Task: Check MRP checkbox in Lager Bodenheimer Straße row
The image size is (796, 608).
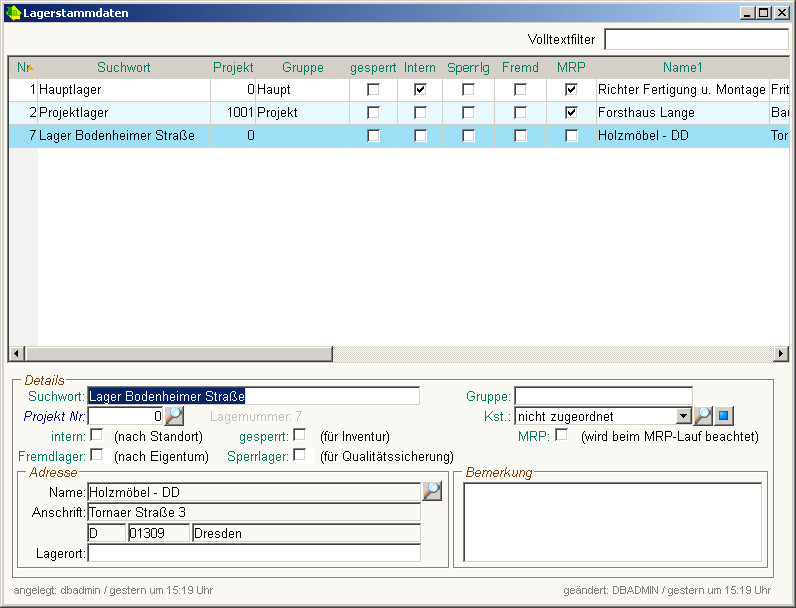Action: pyautogui.click(x=571, y=136)
